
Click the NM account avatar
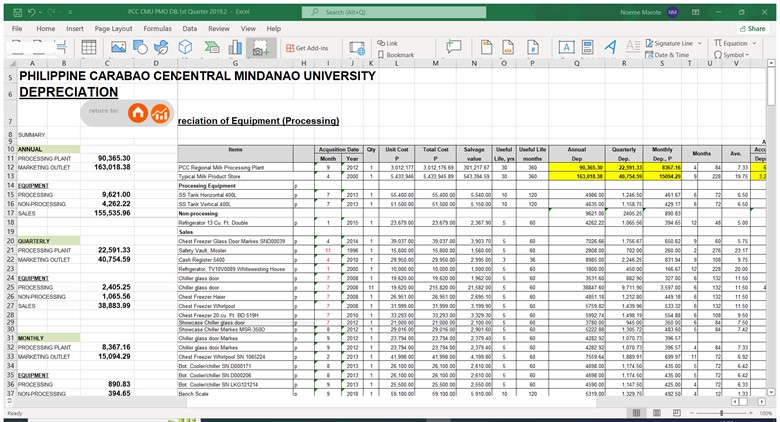(x=673, y=12)
